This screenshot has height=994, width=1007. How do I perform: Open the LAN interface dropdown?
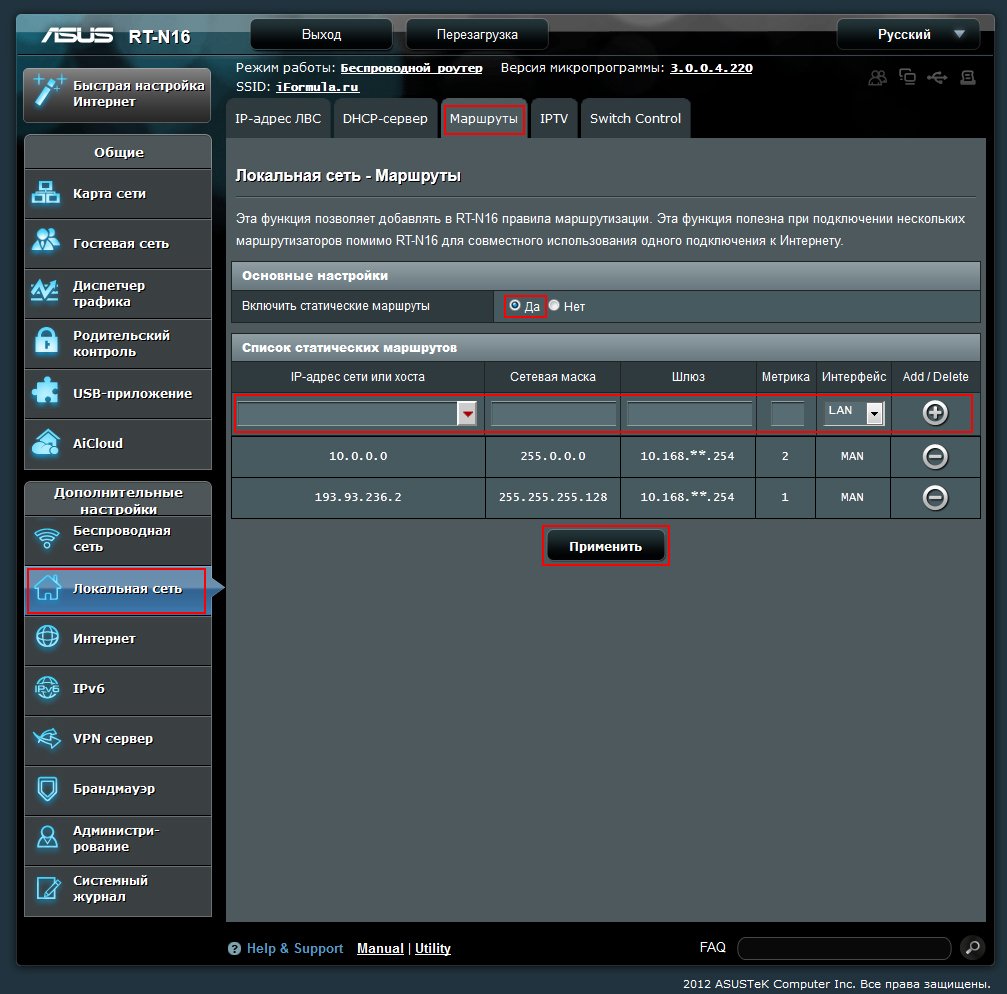point(874,414)
